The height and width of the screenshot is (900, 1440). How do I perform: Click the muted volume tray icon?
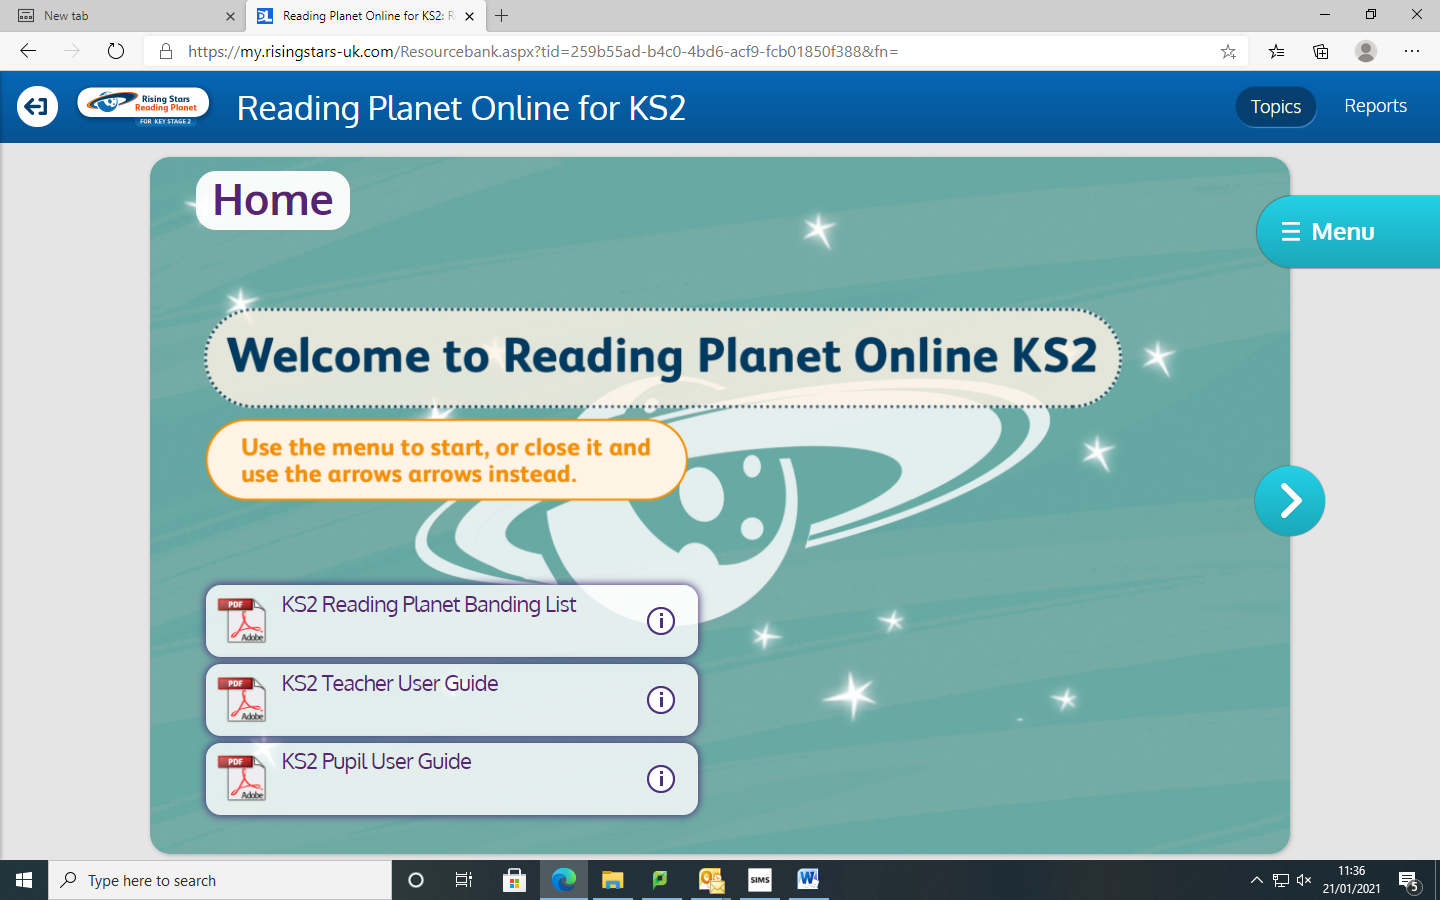(x=1304, y=880)
